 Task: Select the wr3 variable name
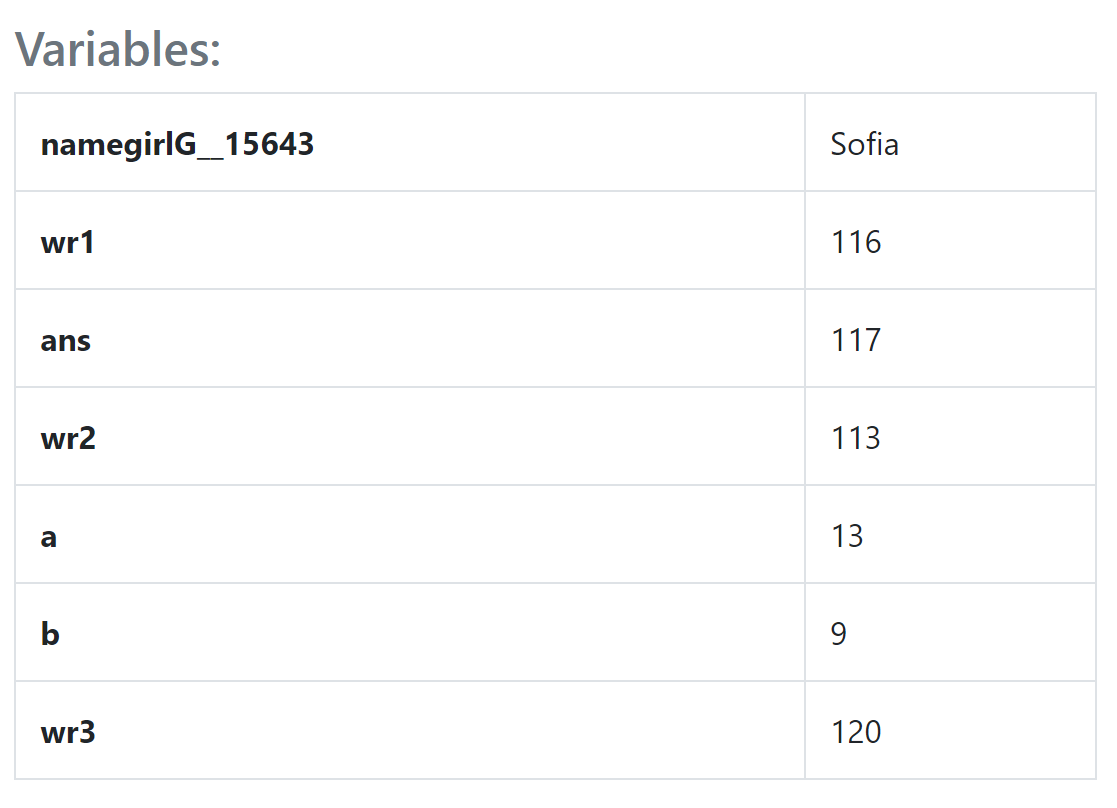tap(68, 732)
